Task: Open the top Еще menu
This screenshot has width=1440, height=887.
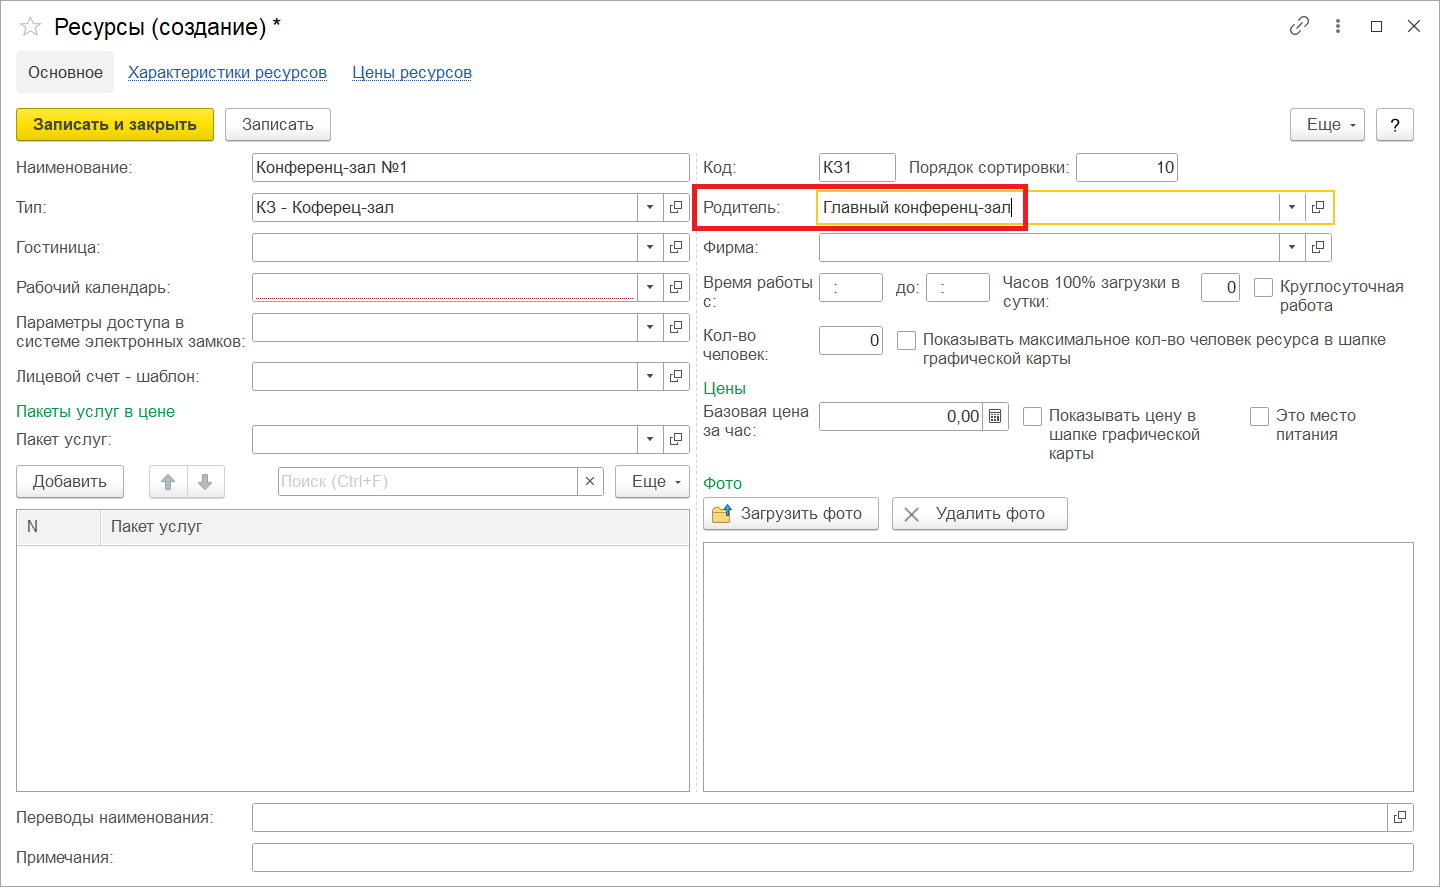Action: click(x=1327, y=124)
